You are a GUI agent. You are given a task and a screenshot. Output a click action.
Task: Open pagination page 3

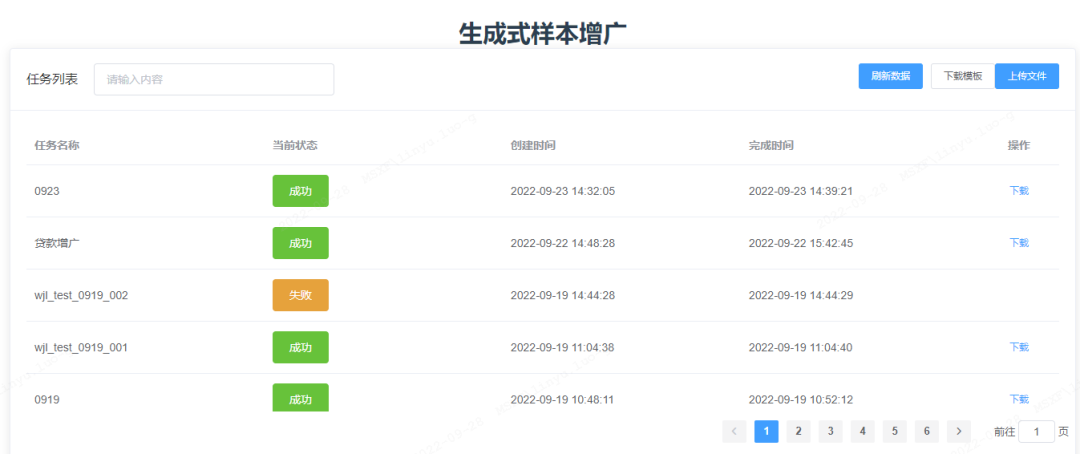click(x=831, y=431)
